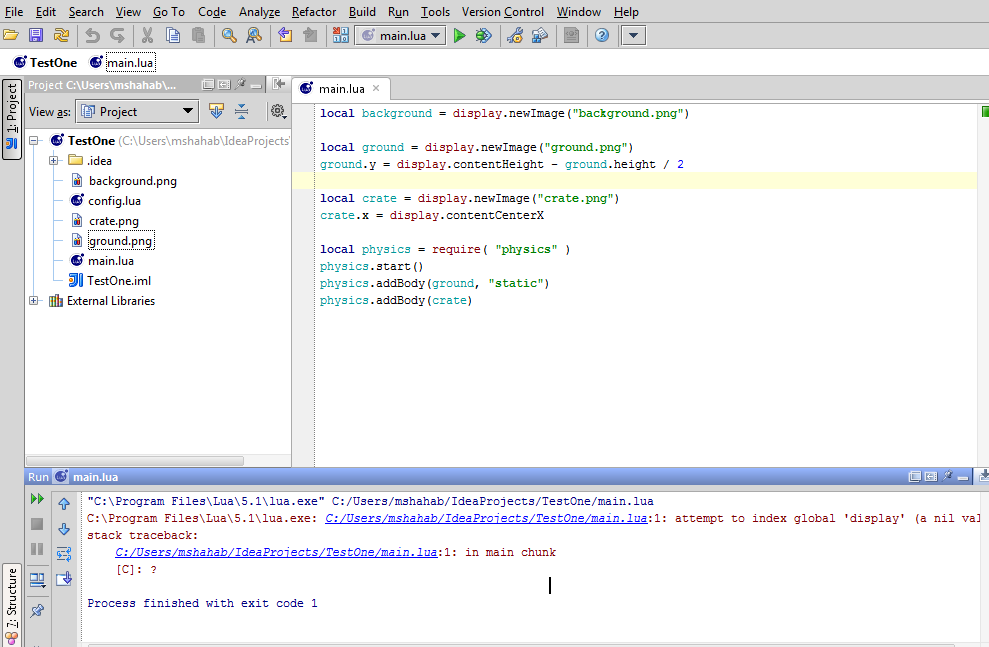Save all files with the save icon
The height and width of the screenshot is (647, 989).
coord(36,34)
